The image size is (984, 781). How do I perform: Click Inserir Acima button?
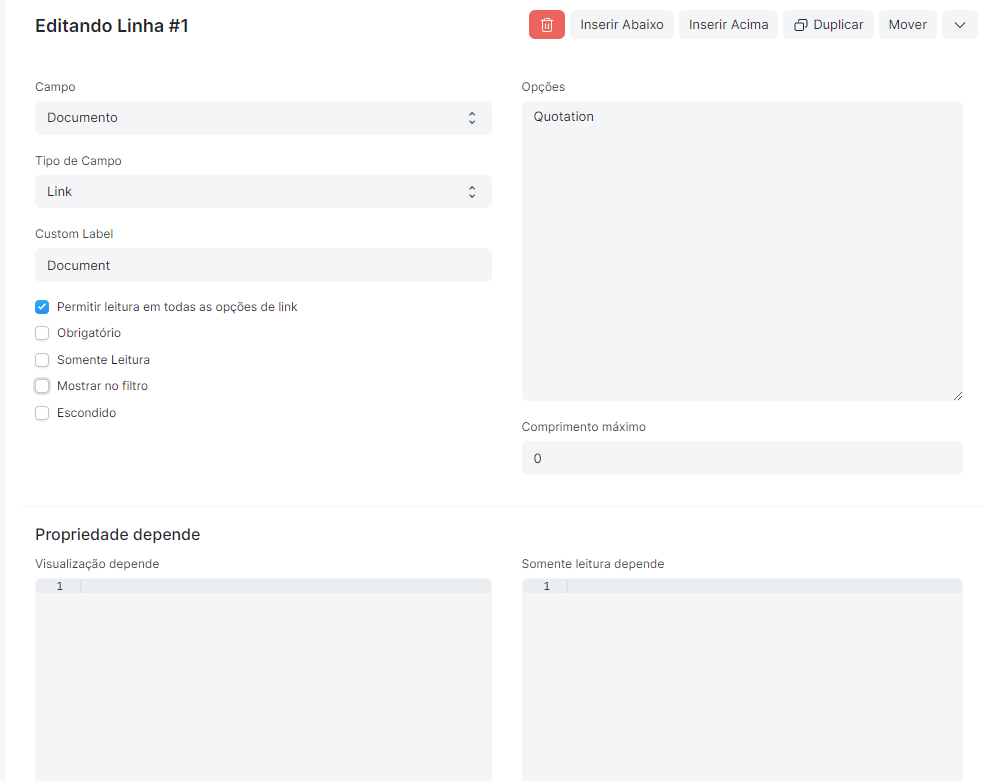[x=728, y=25]
